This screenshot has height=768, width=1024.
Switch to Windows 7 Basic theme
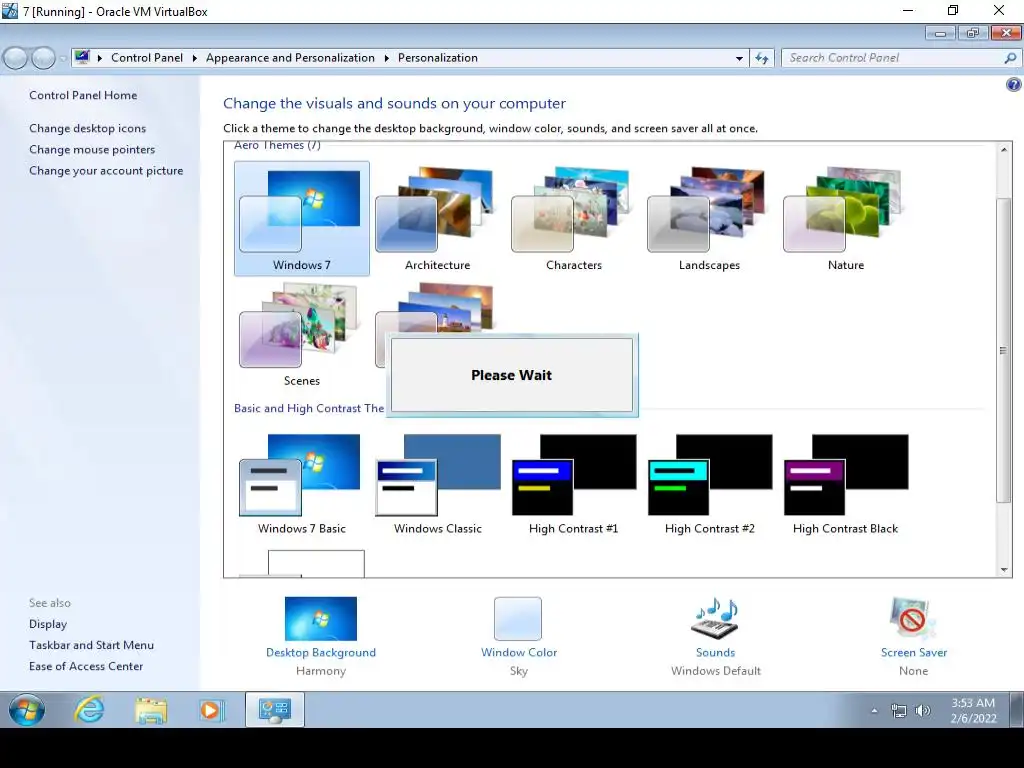302,484
